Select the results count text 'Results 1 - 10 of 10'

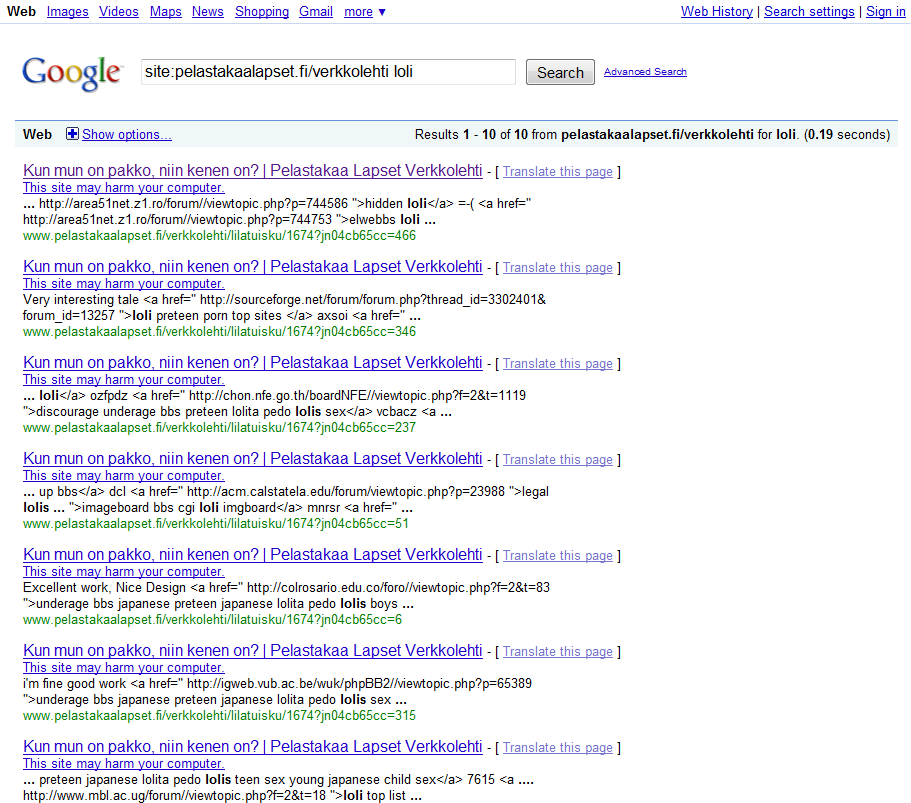(x=471, y=135)
